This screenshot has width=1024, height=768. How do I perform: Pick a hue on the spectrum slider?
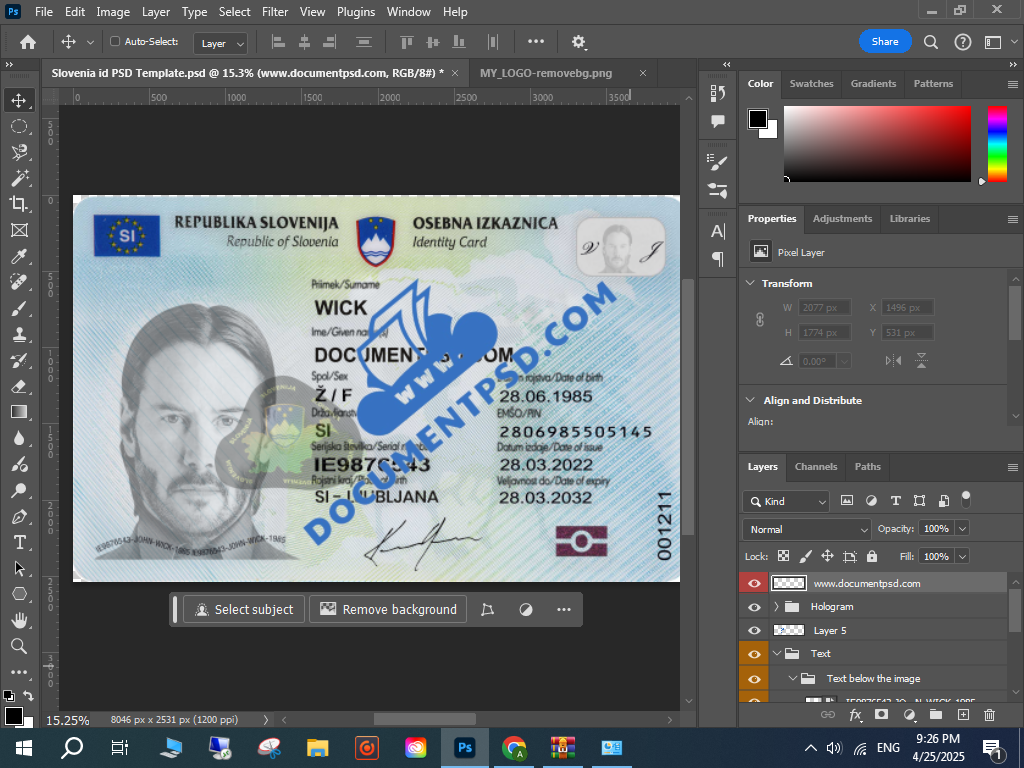click(x=997, y=144)
